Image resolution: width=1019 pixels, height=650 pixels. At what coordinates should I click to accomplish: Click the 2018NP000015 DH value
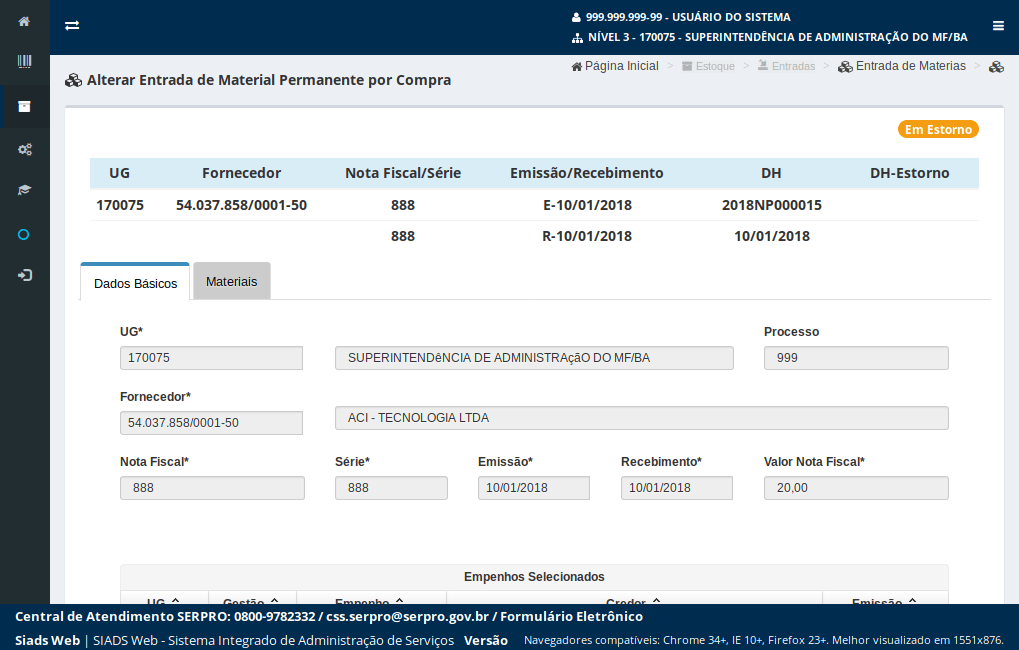pyautogui.click(x=771, y=205)
